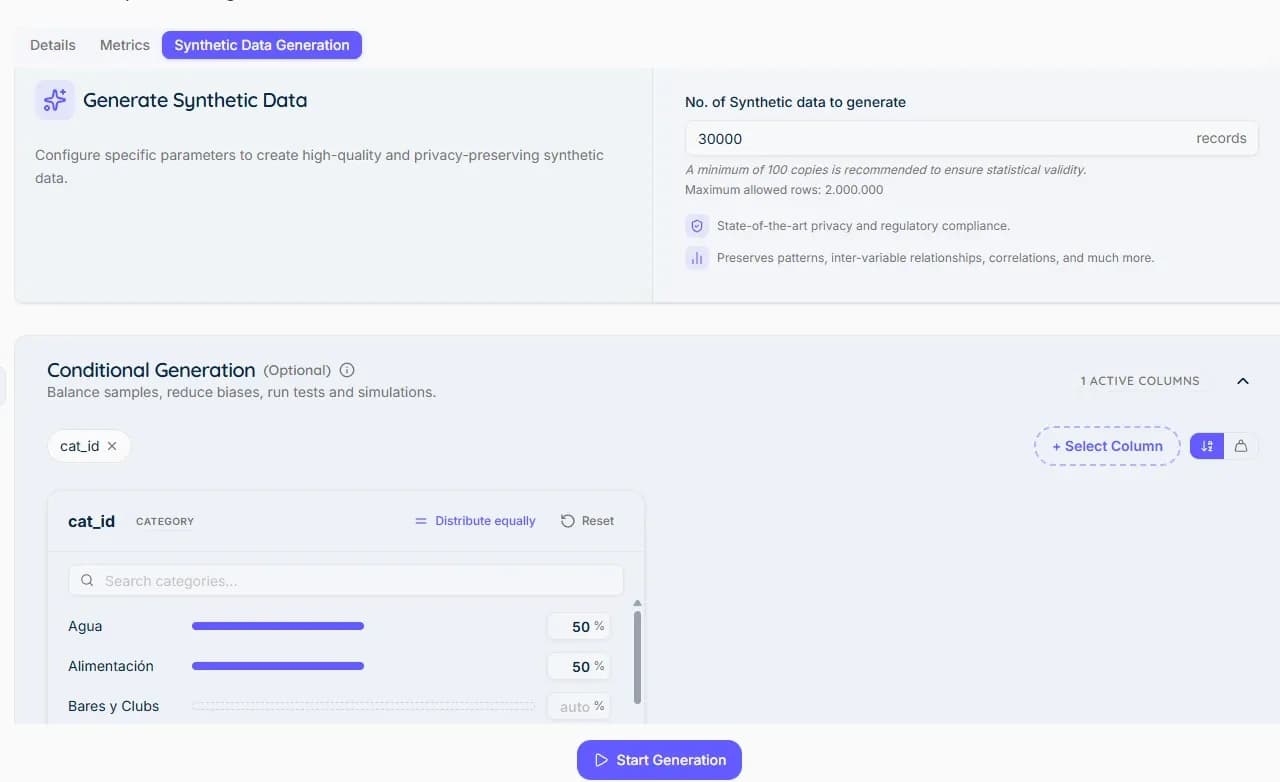Screen dimensions: 1280x782
Task: Click the search magnifier icon in categories
Action: click(x=87, y=580)
